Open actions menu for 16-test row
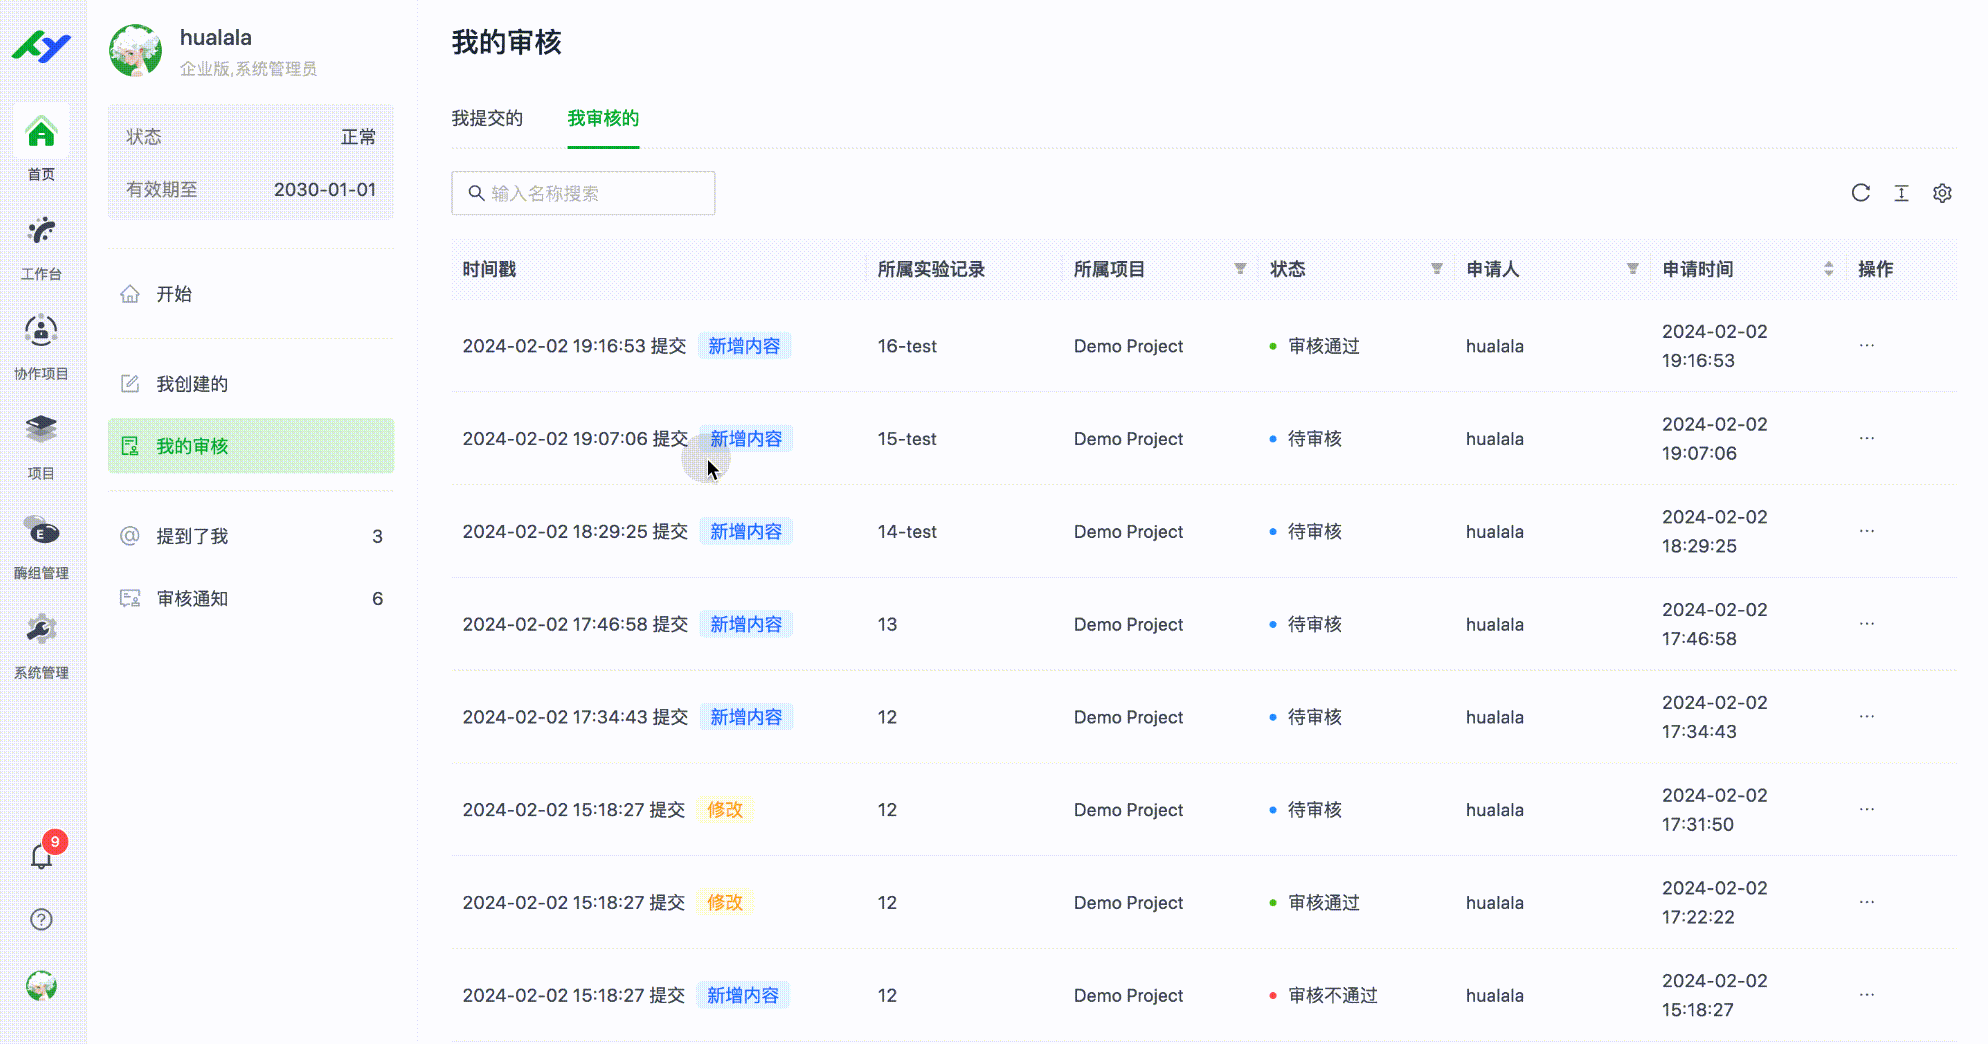This screenshot has width=1988, height=1044. (x=1866, y=346)
